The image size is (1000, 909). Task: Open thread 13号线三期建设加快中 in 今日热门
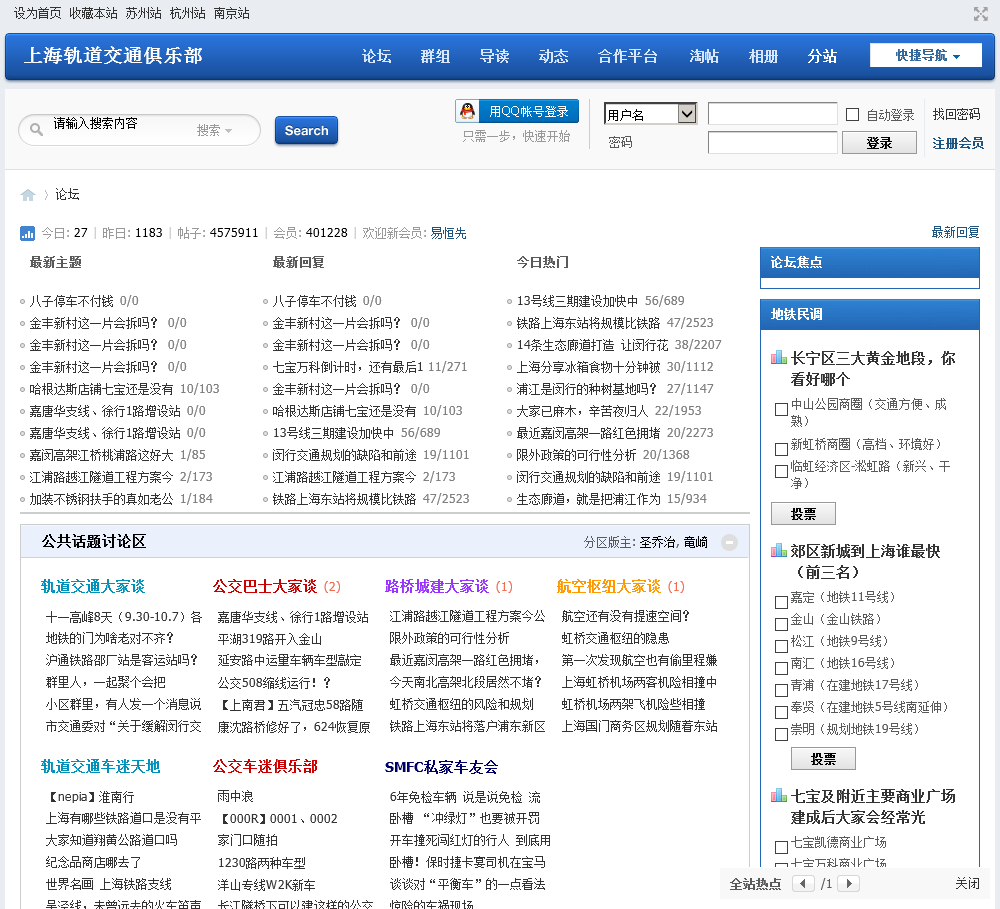coord(577,301)
